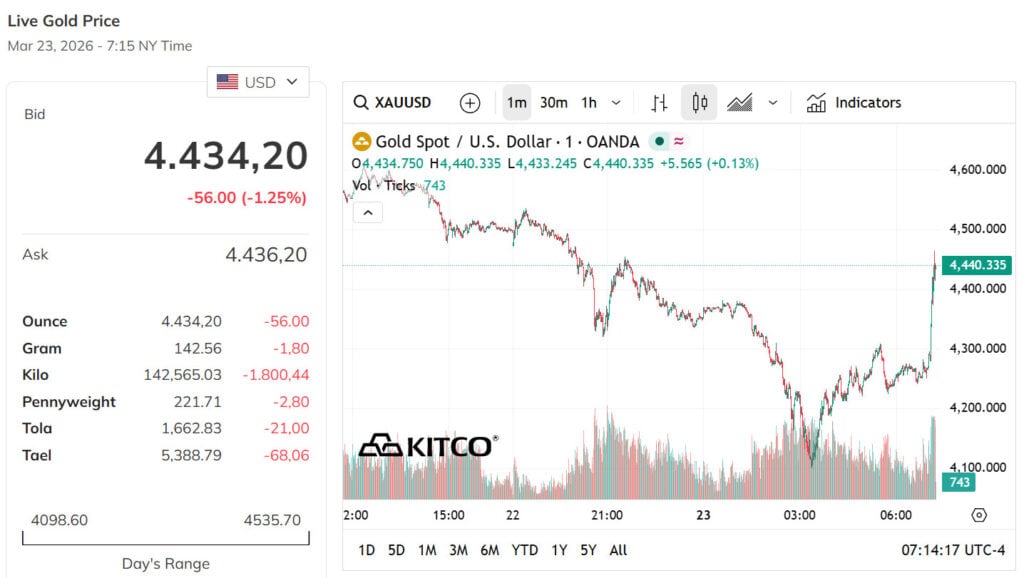The height and width of the screenshot is (578, 1024).
Task: Click the market status green dot
Action: pyautogui.click(x=659, y=142)
